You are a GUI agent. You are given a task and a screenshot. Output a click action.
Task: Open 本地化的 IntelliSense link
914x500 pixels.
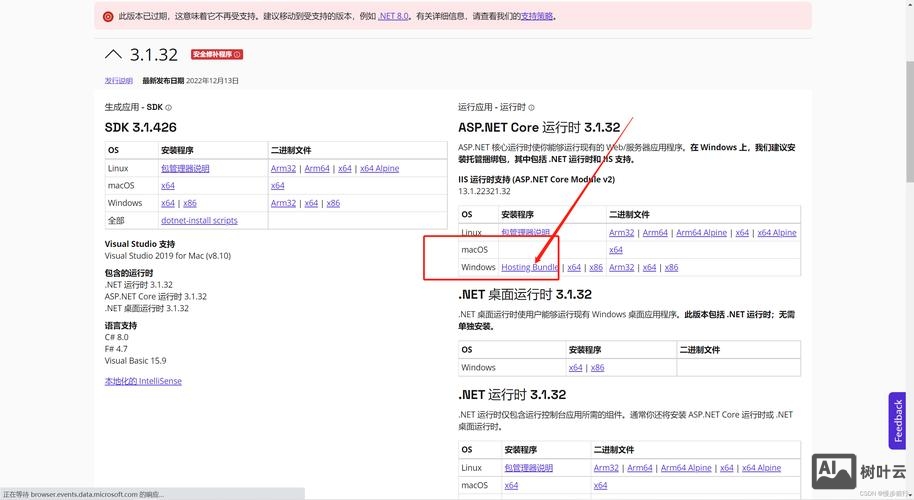pos(143,381)
